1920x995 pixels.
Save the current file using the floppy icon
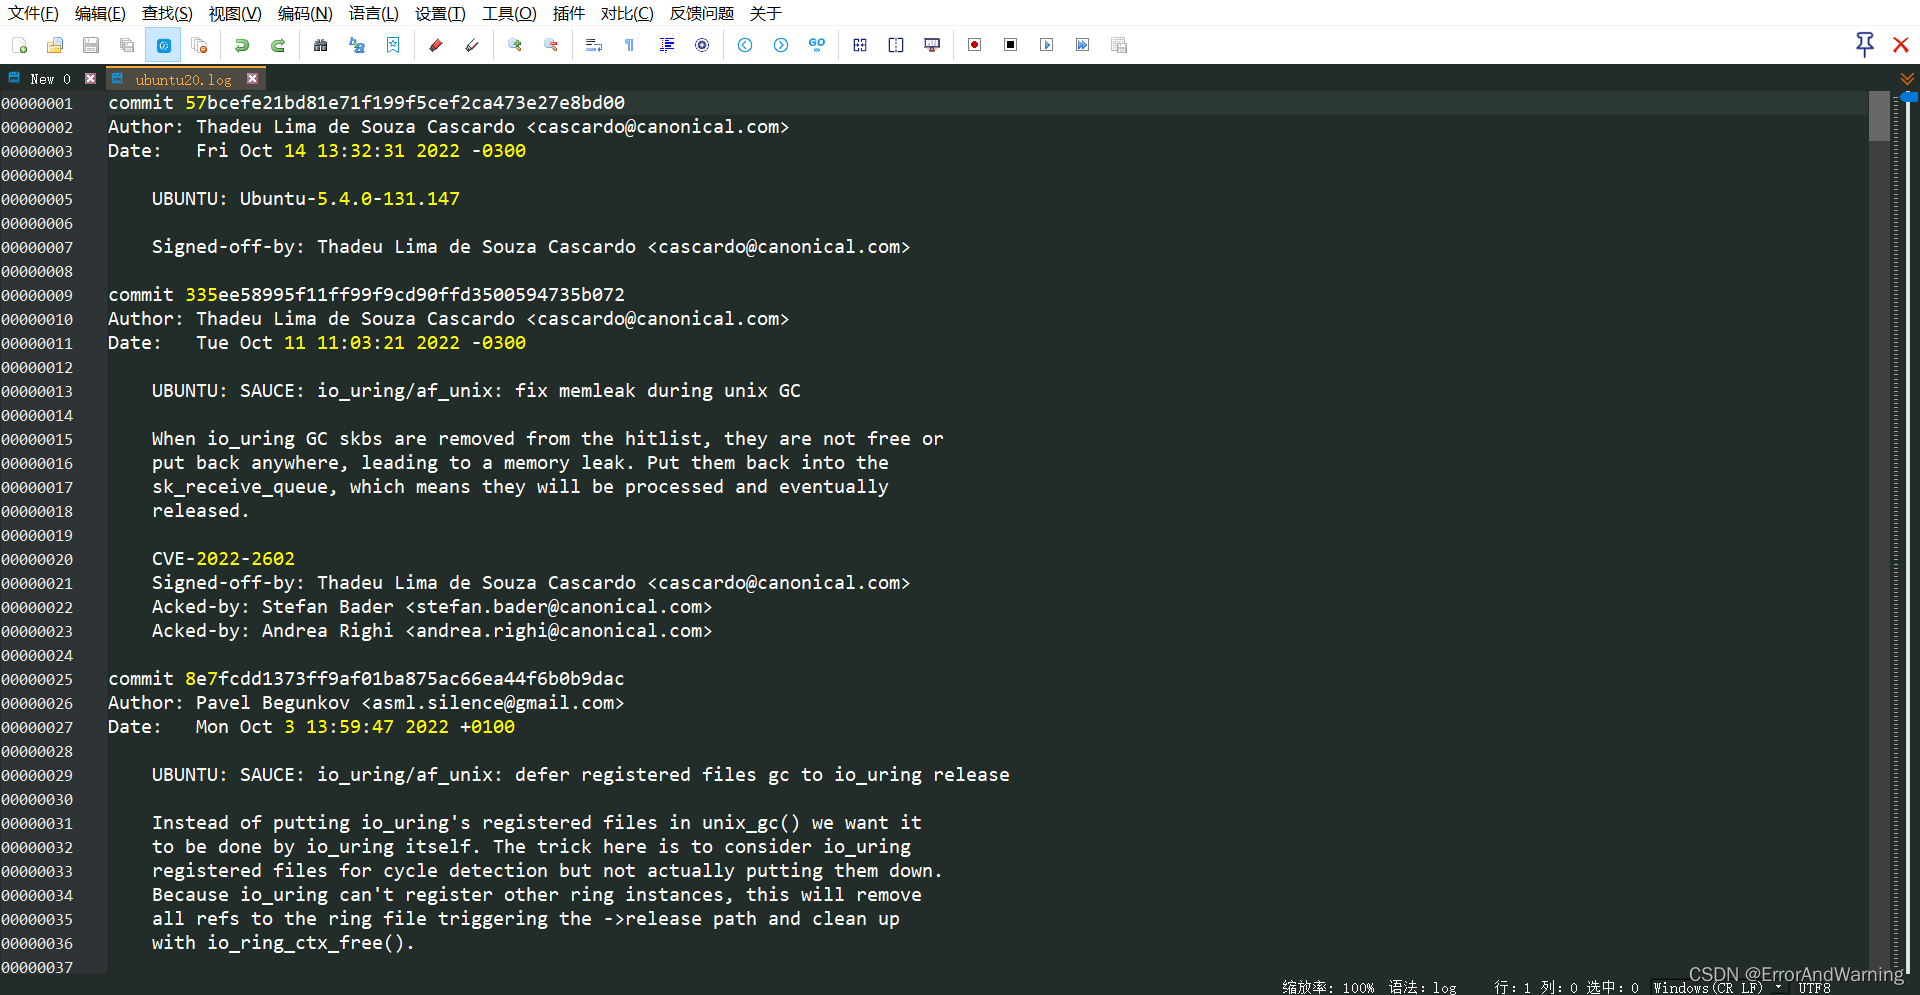click(91, 45)
